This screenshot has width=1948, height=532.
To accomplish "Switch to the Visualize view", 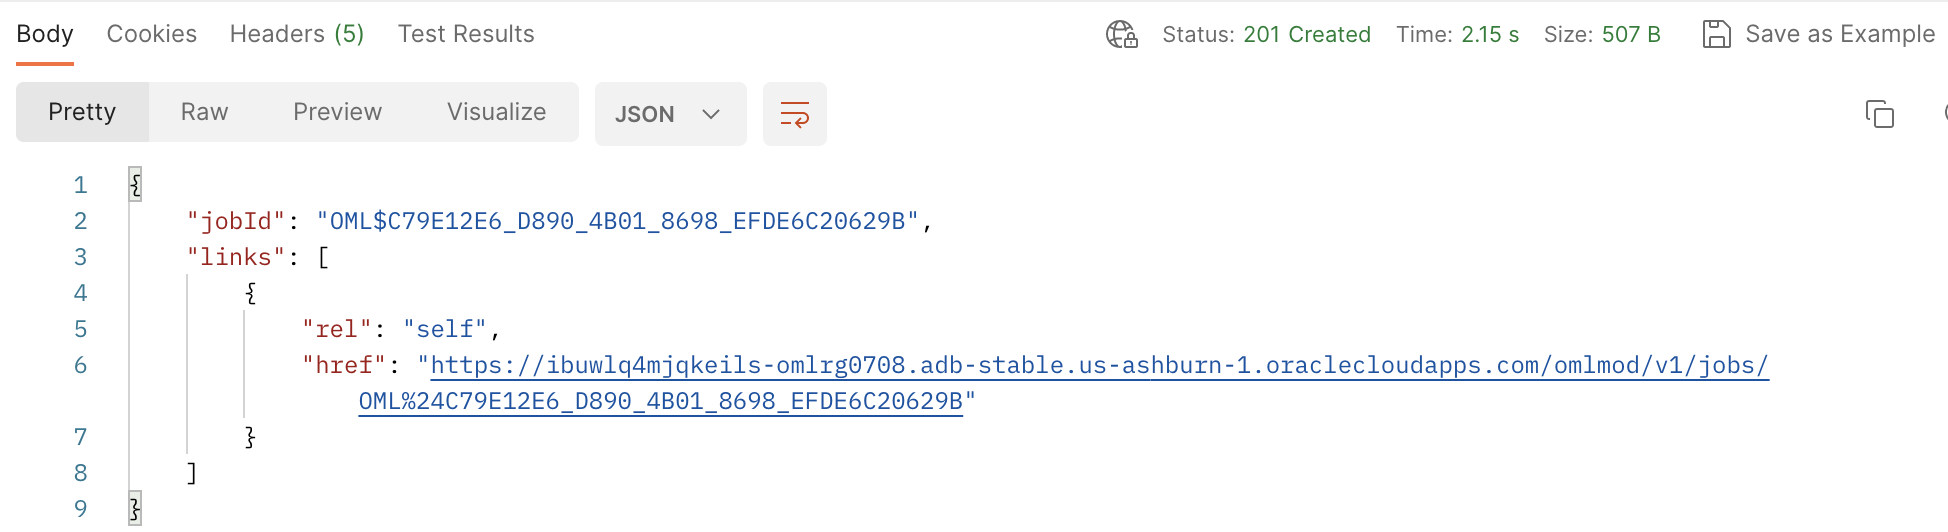I will [x=496, y=112].
